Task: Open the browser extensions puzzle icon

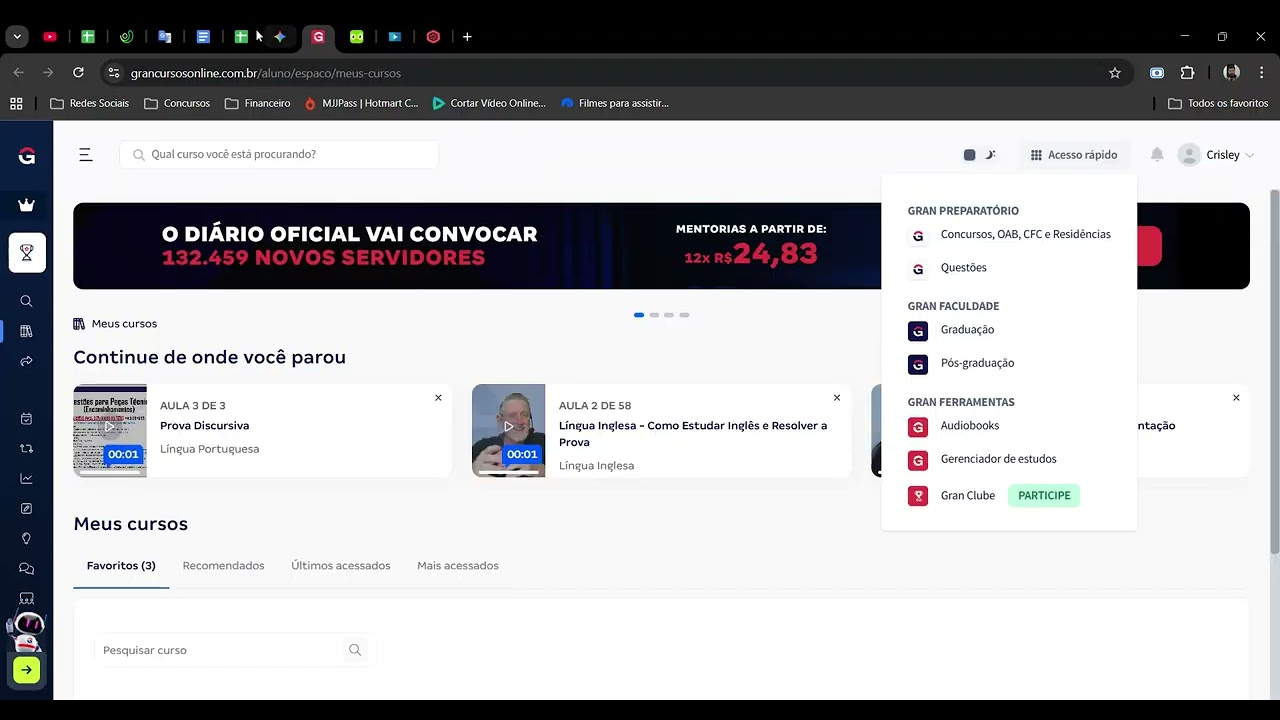Action: point(1188,73)
